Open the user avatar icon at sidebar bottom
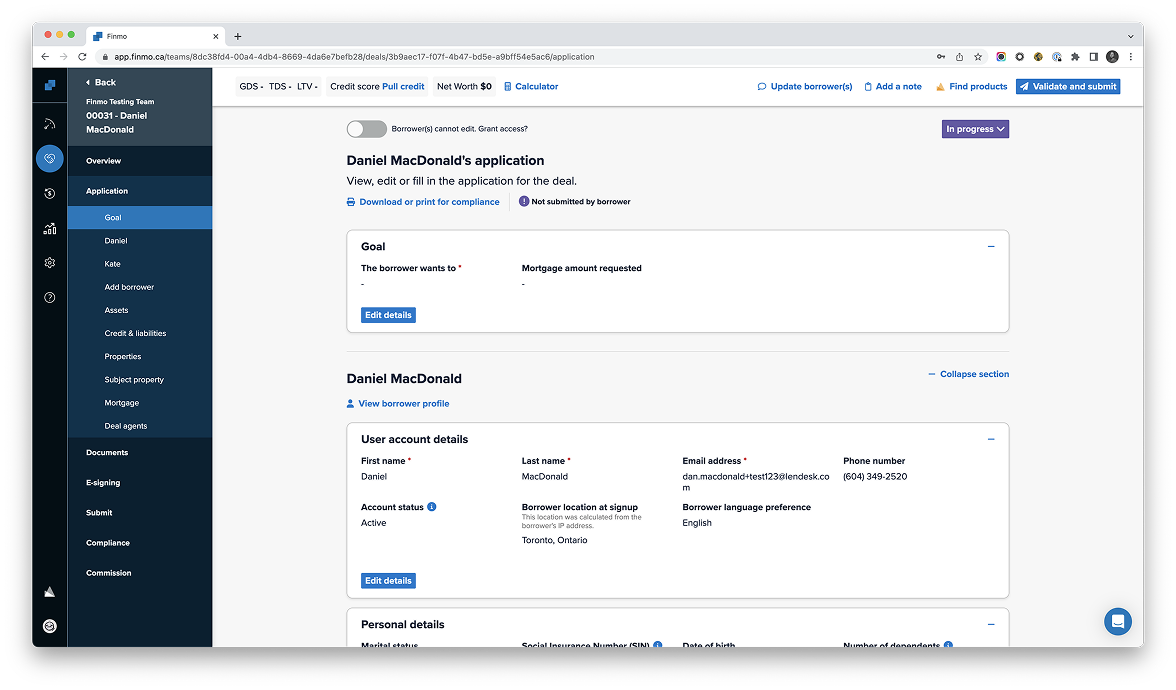Screen dimensions: 1176x690 point(50,626)
